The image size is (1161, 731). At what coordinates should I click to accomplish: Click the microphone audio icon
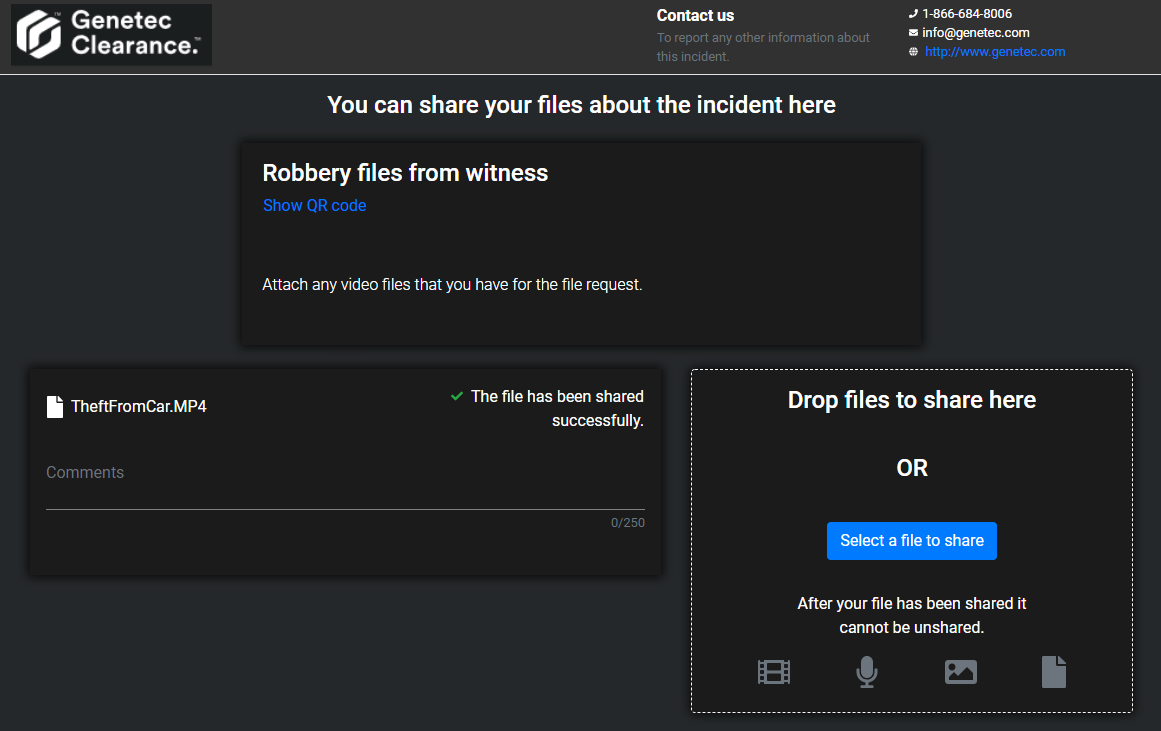tap(867, 672)
